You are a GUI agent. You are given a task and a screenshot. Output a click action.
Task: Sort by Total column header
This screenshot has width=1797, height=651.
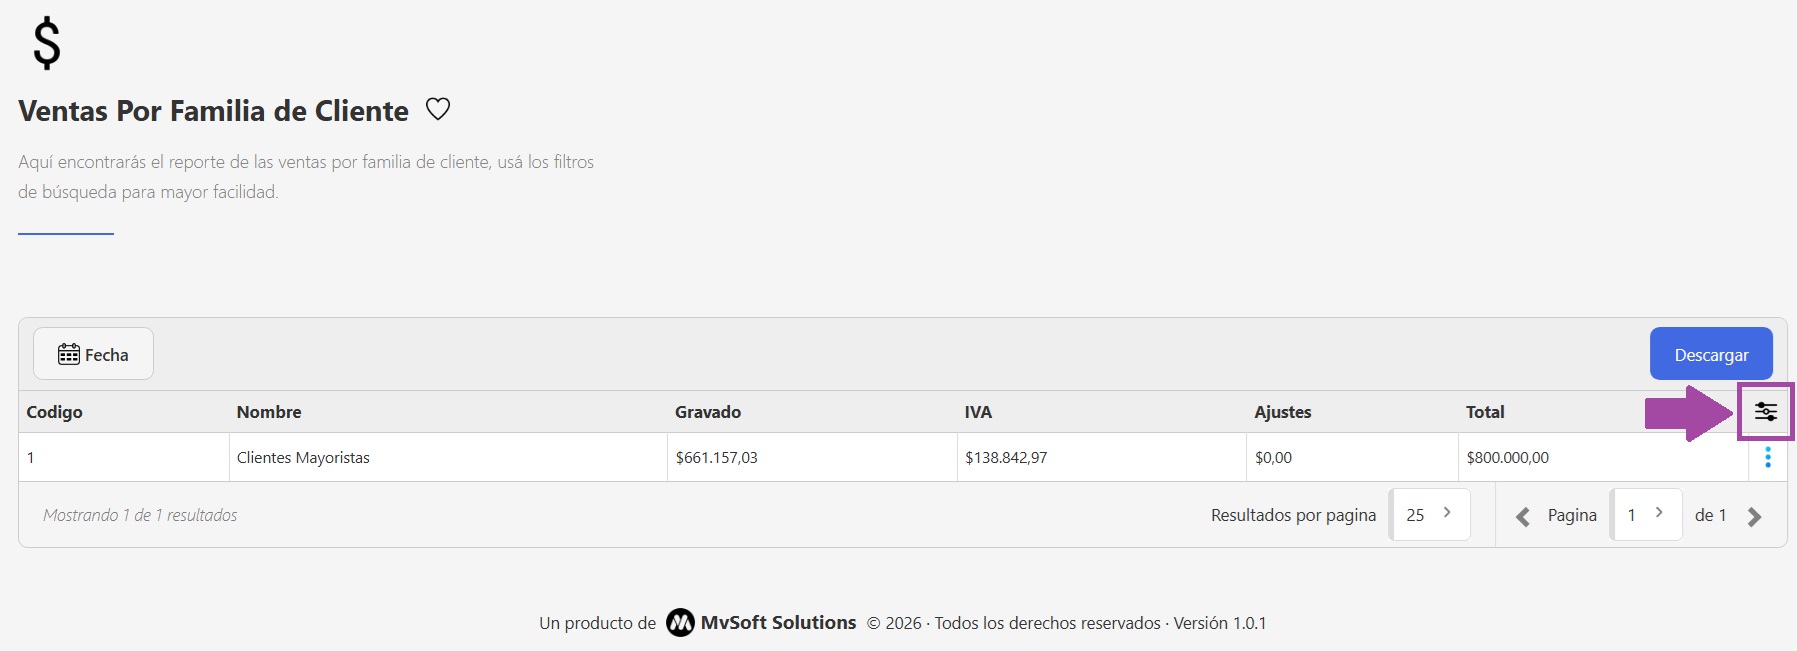click(x=1485, y=412)
